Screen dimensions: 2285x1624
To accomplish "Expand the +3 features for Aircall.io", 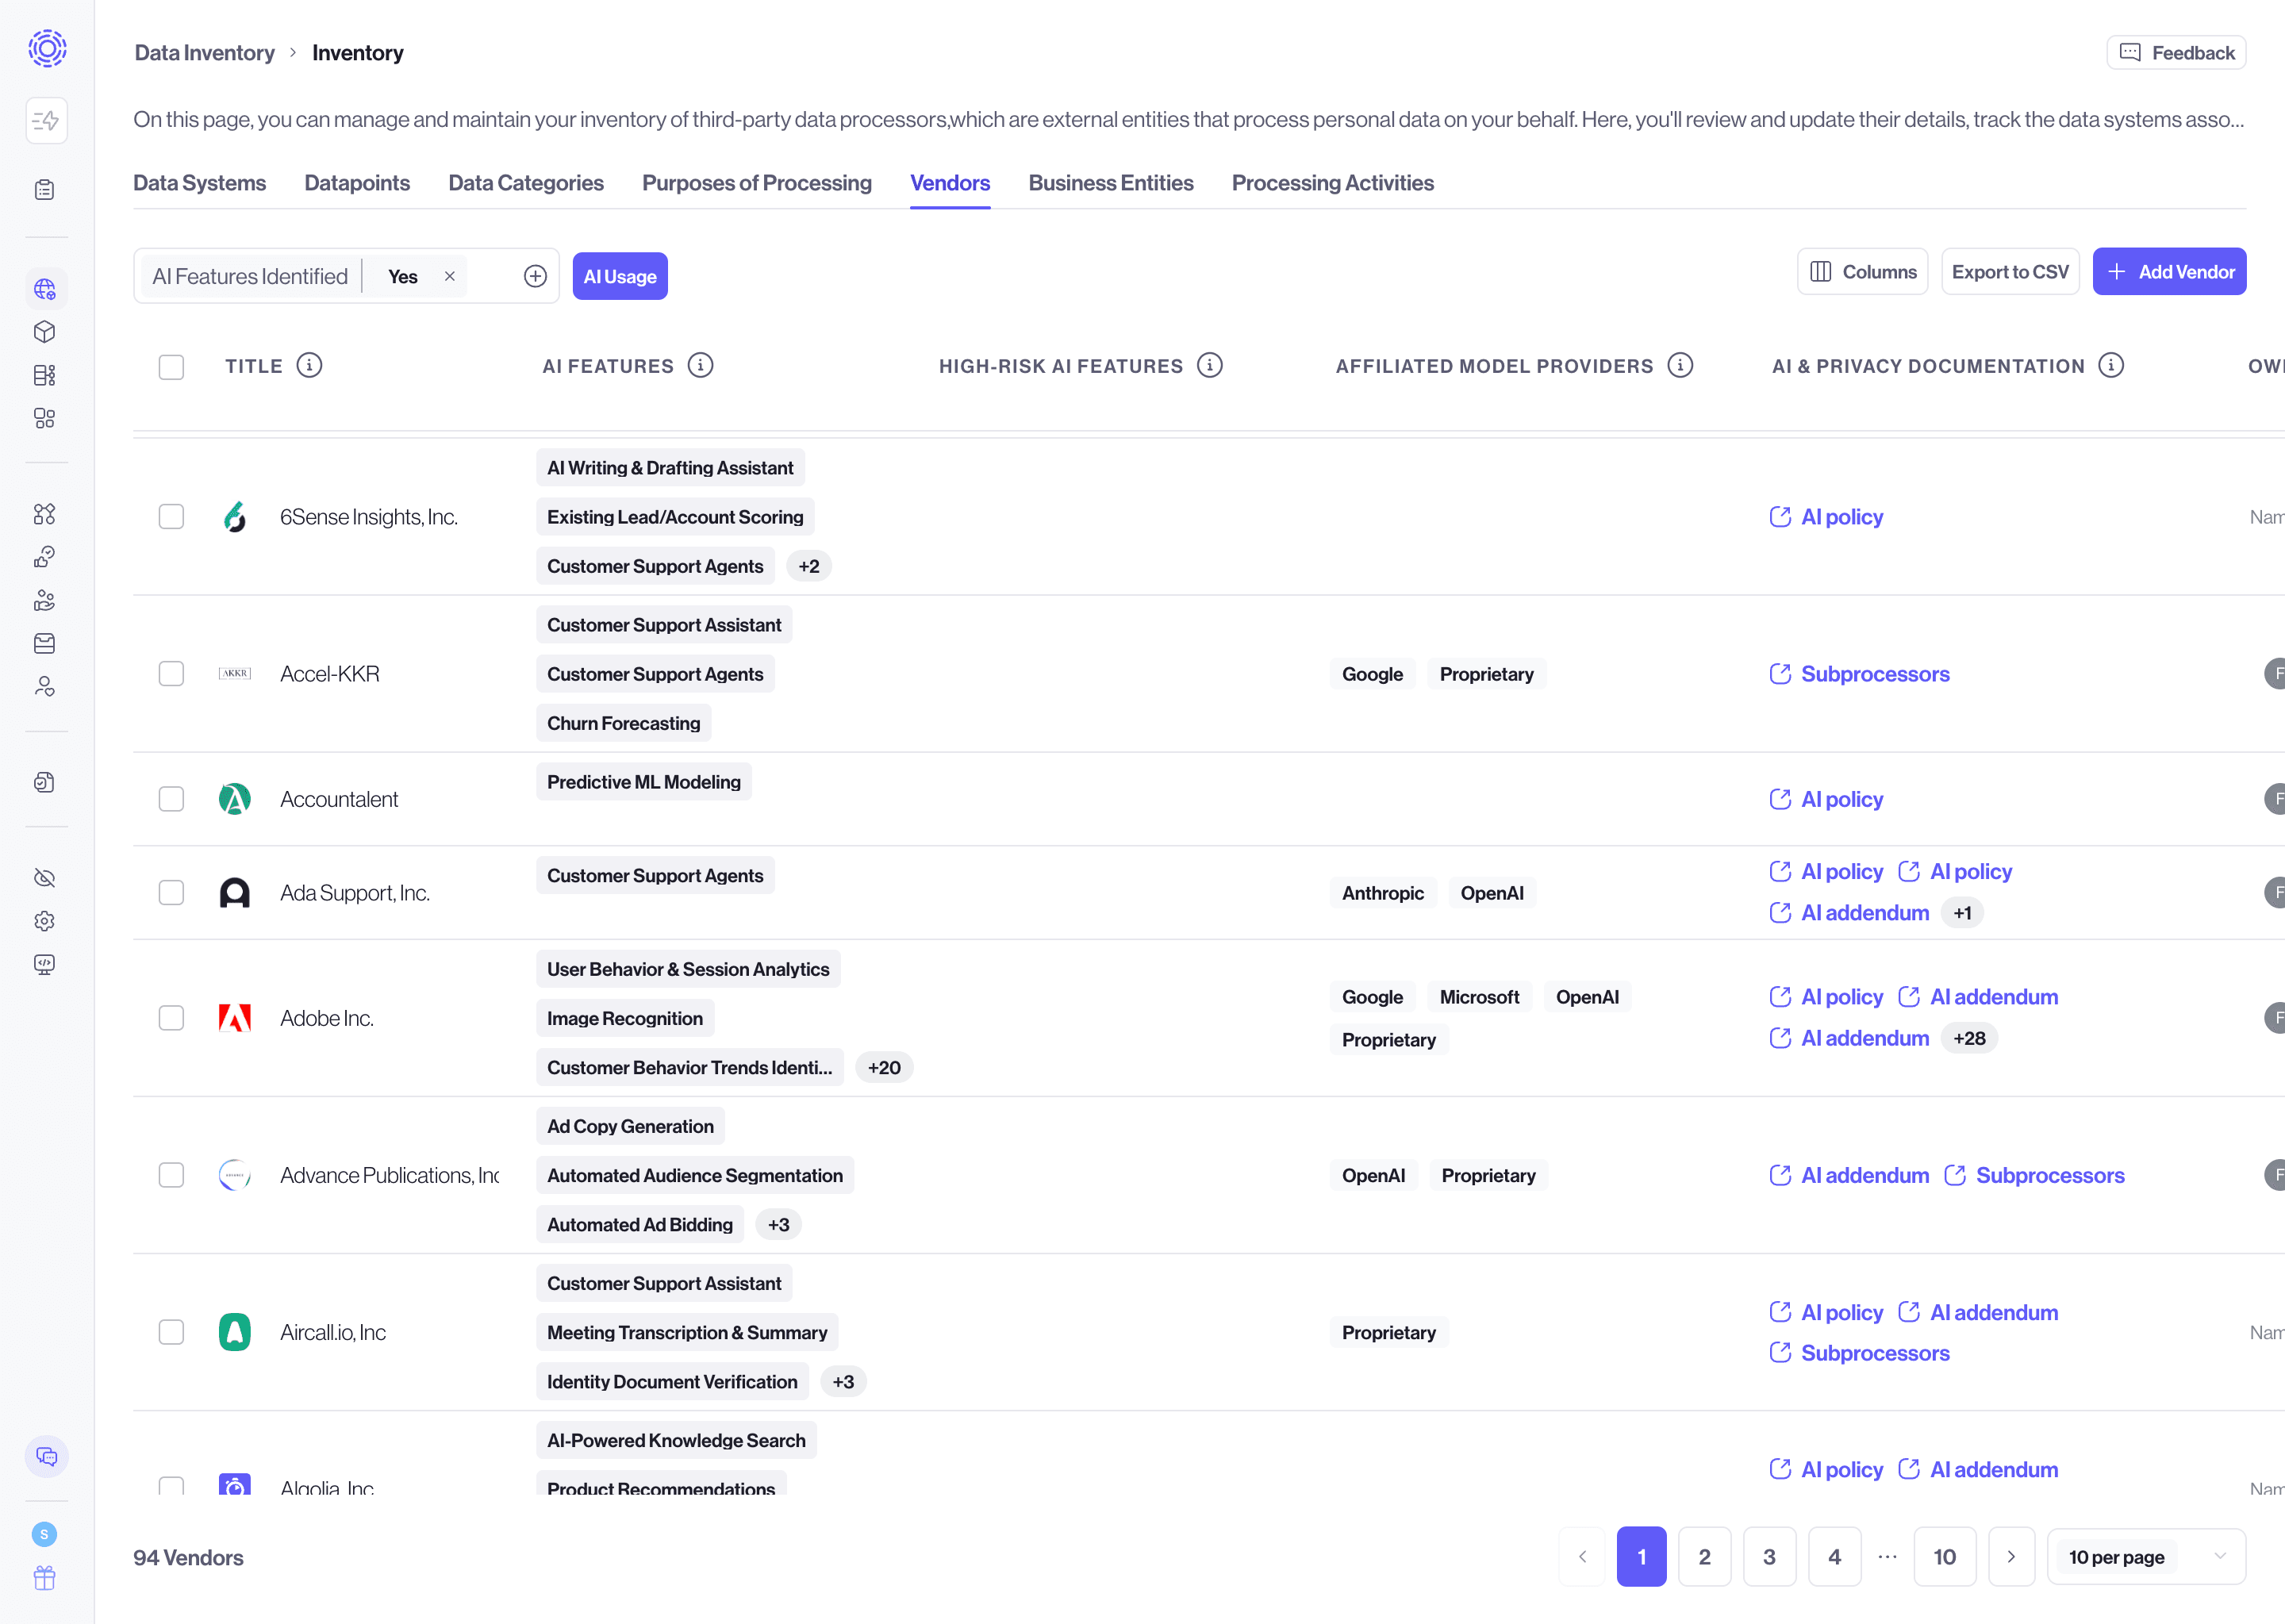I will (x=843, y=1382).
